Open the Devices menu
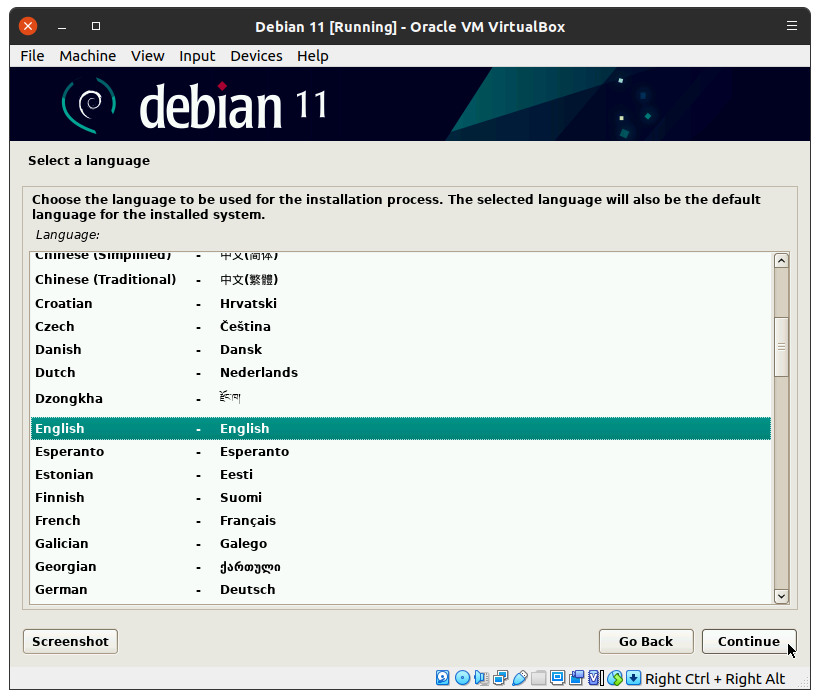This screenshot has height=699, width=820. [x=256, y=56]
